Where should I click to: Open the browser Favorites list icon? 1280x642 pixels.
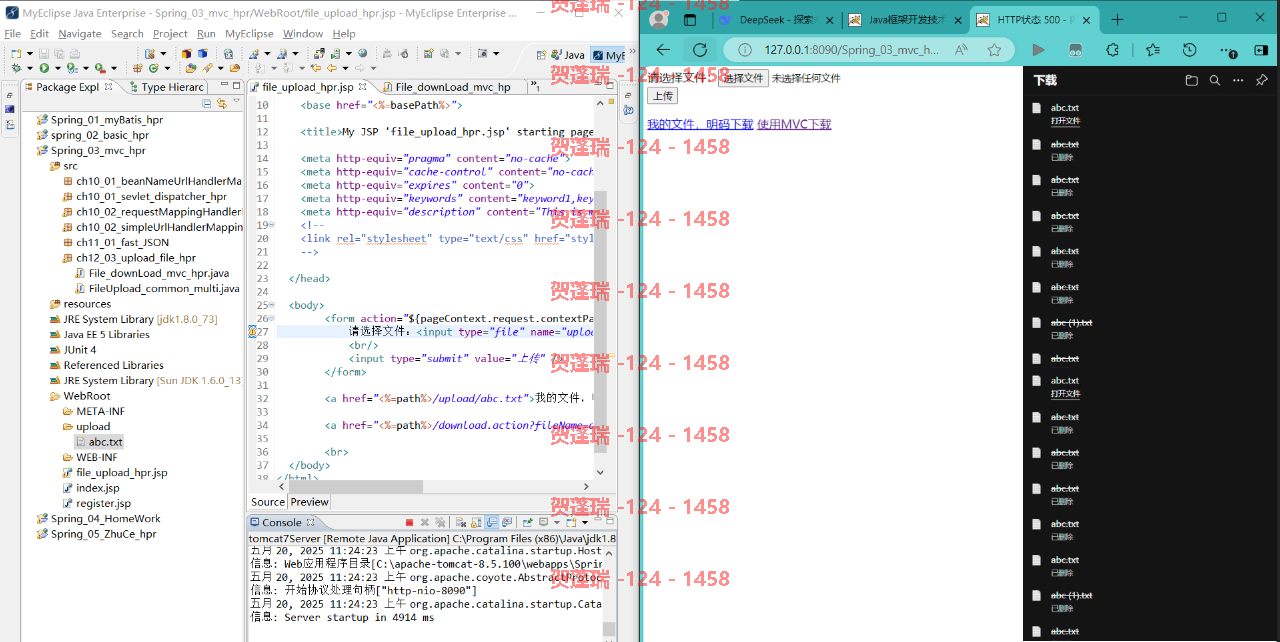coord(1152,49)
